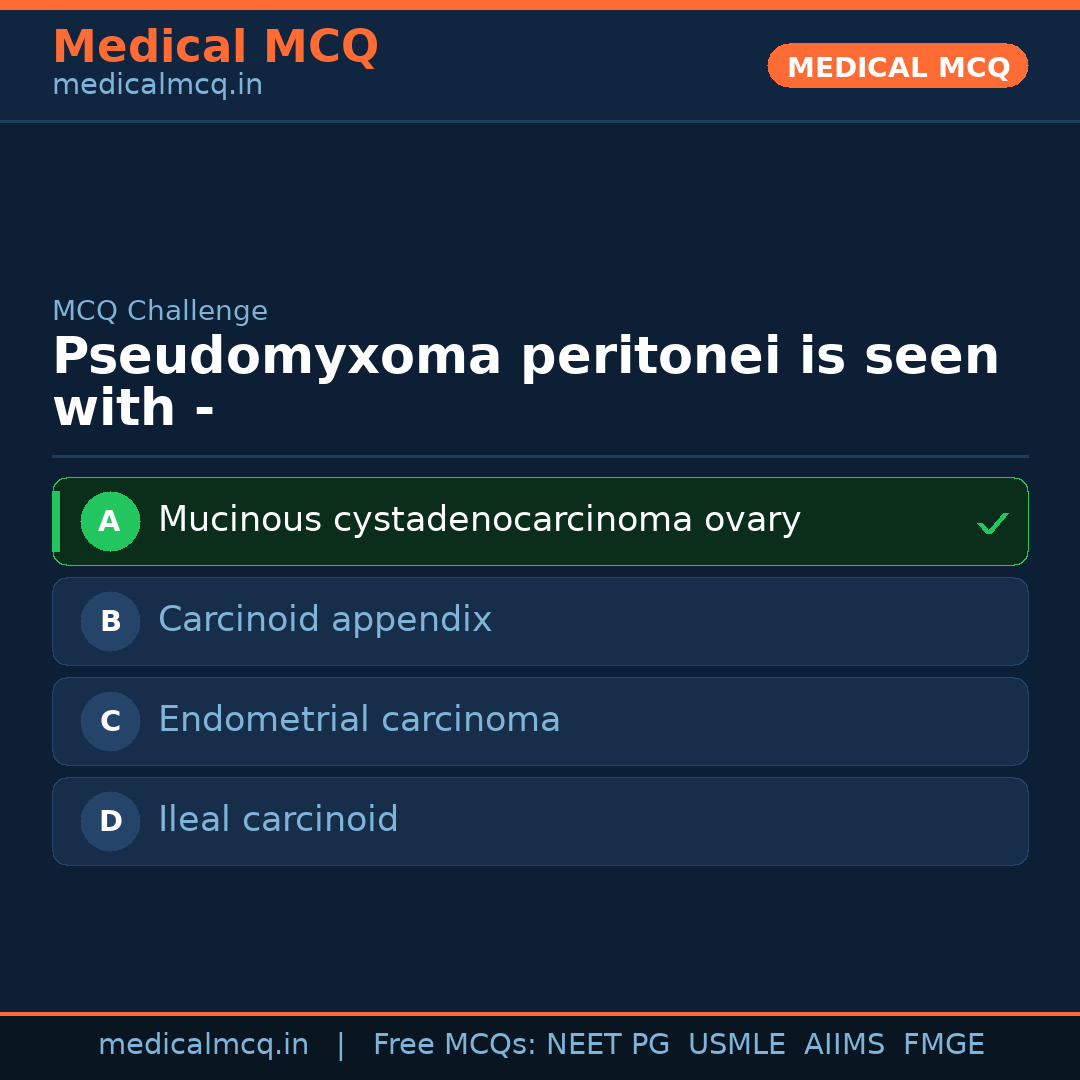Click the orange MEDICAL MCQ badge
The width and height of the screenshot is (1080, 1080).
(x=897, y=67)
